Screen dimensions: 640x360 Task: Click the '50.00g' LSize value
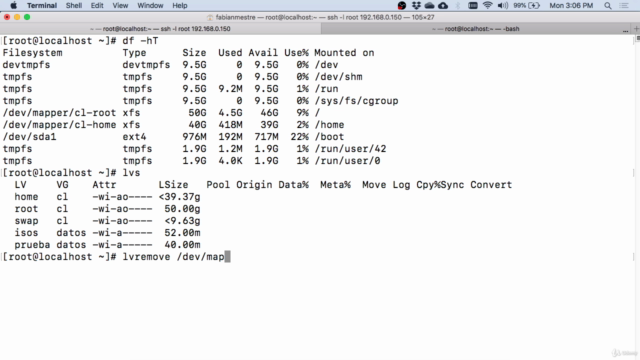(x=182, y=209)
